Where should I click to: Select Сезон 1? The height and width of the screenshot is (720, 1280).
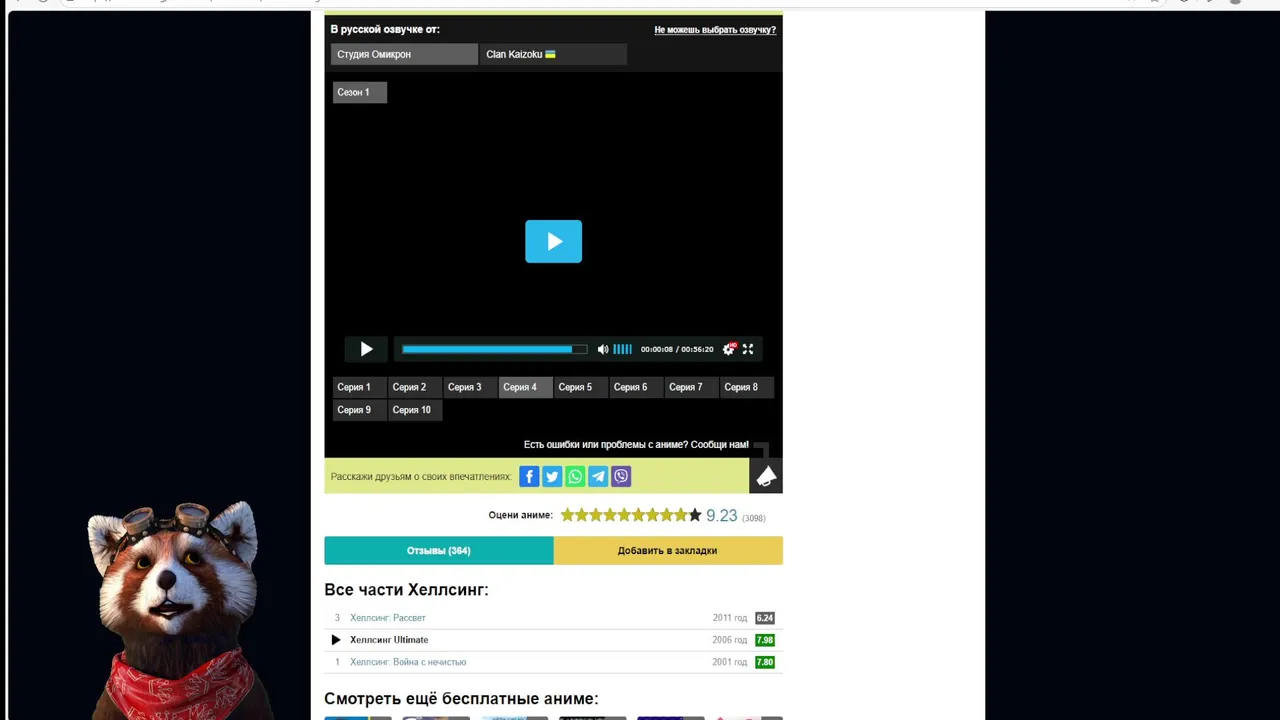click(359, 92)
